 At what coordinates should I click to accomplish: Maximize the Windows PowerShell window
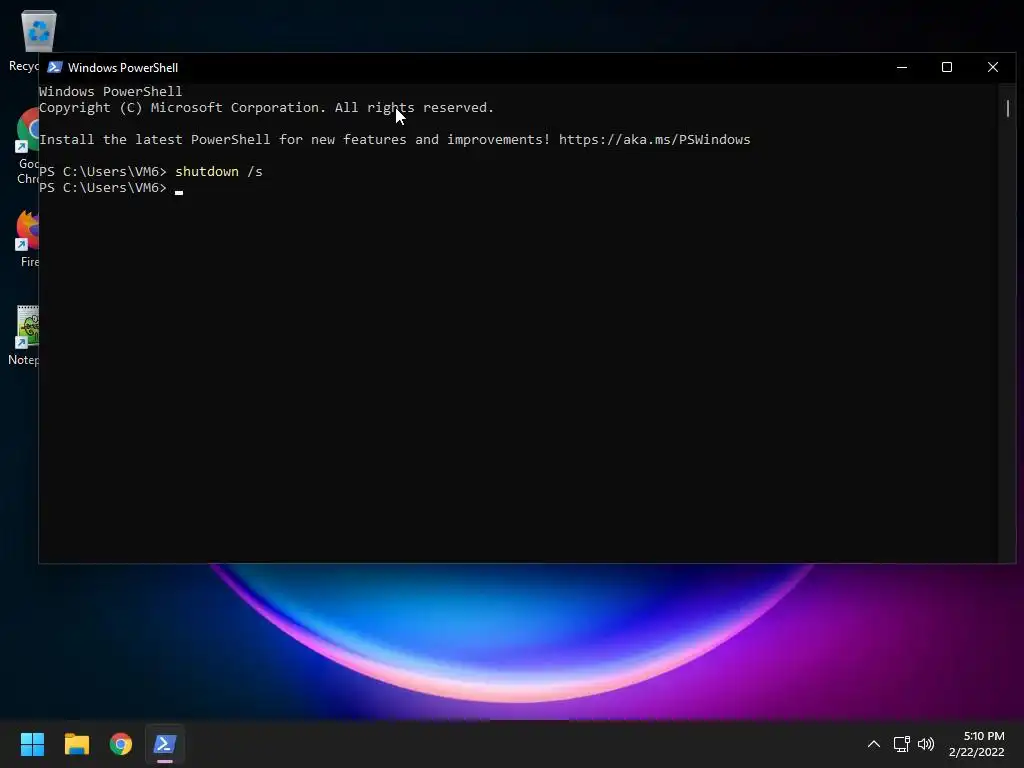(x=947, y=67)
